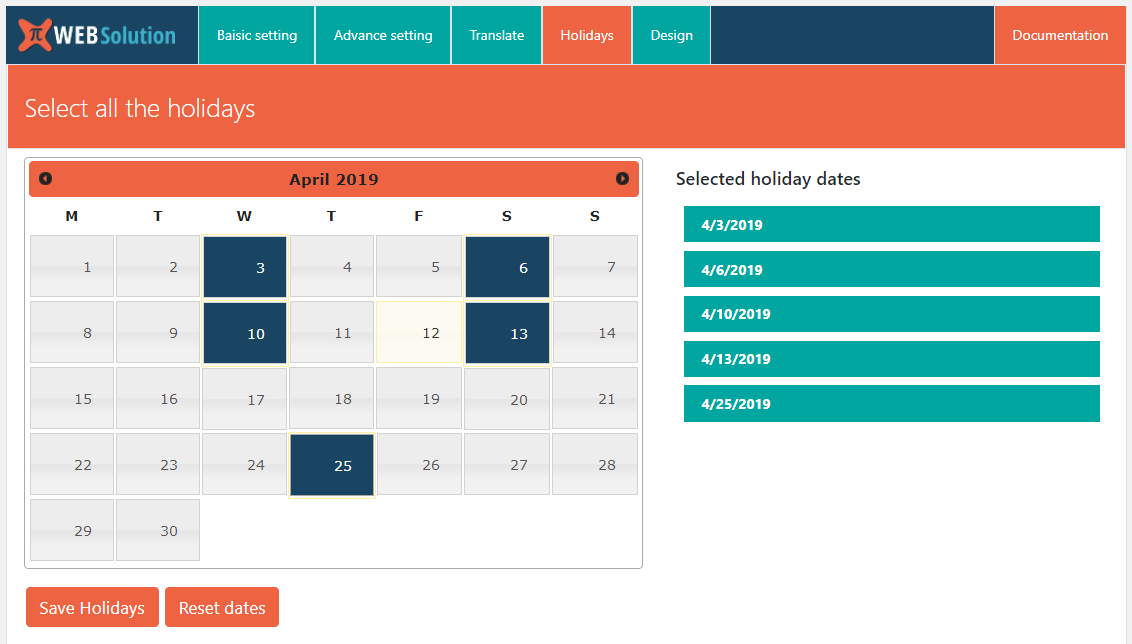Click the 4/6/2019 selected holiday entry
Screen dimensions: 1132x644
892,269
